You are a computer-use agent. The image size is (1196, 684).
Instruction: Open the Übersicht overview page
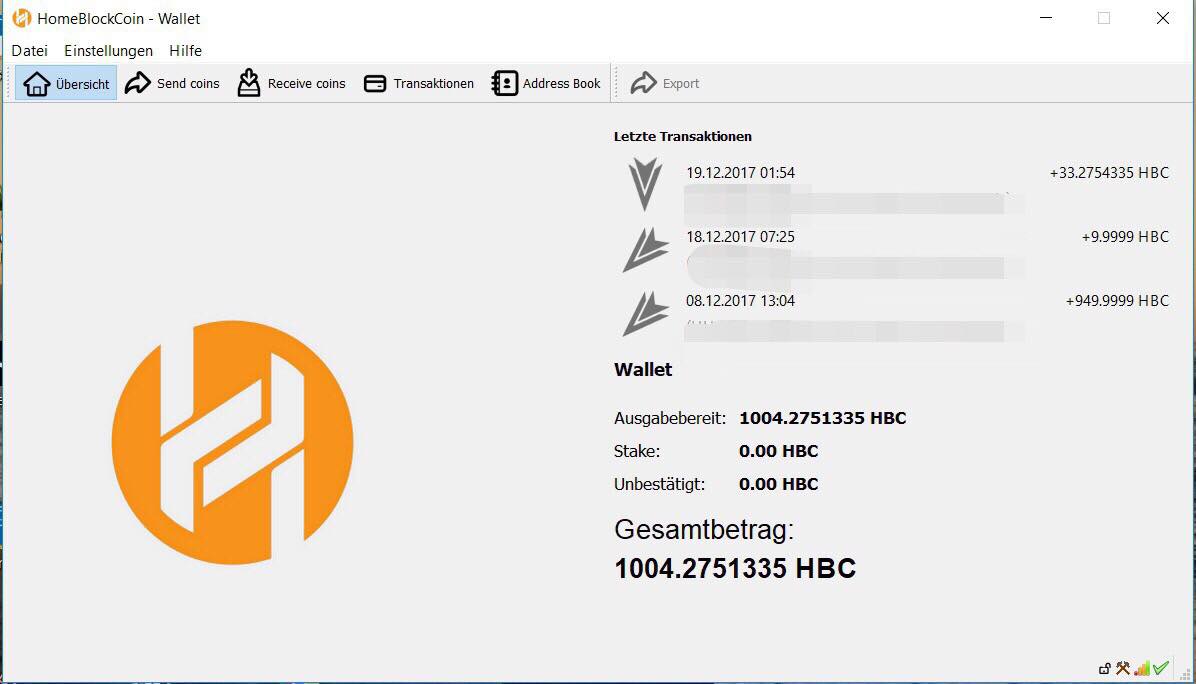point(66,83)
